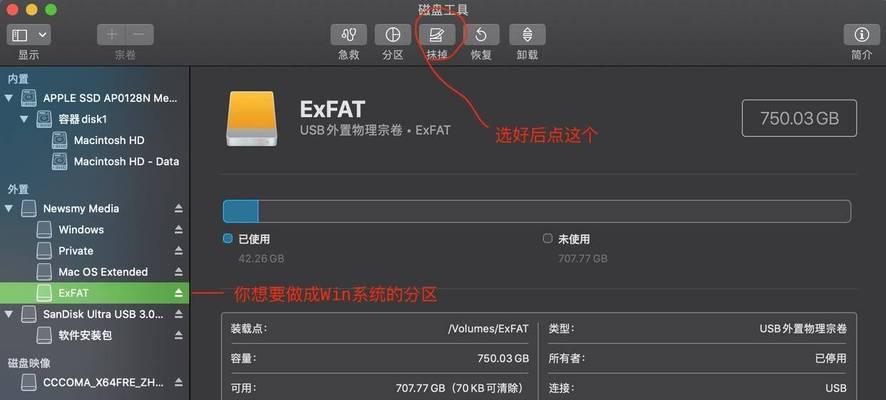Click the Restore (恢复) icon

(x=481, y=35)
